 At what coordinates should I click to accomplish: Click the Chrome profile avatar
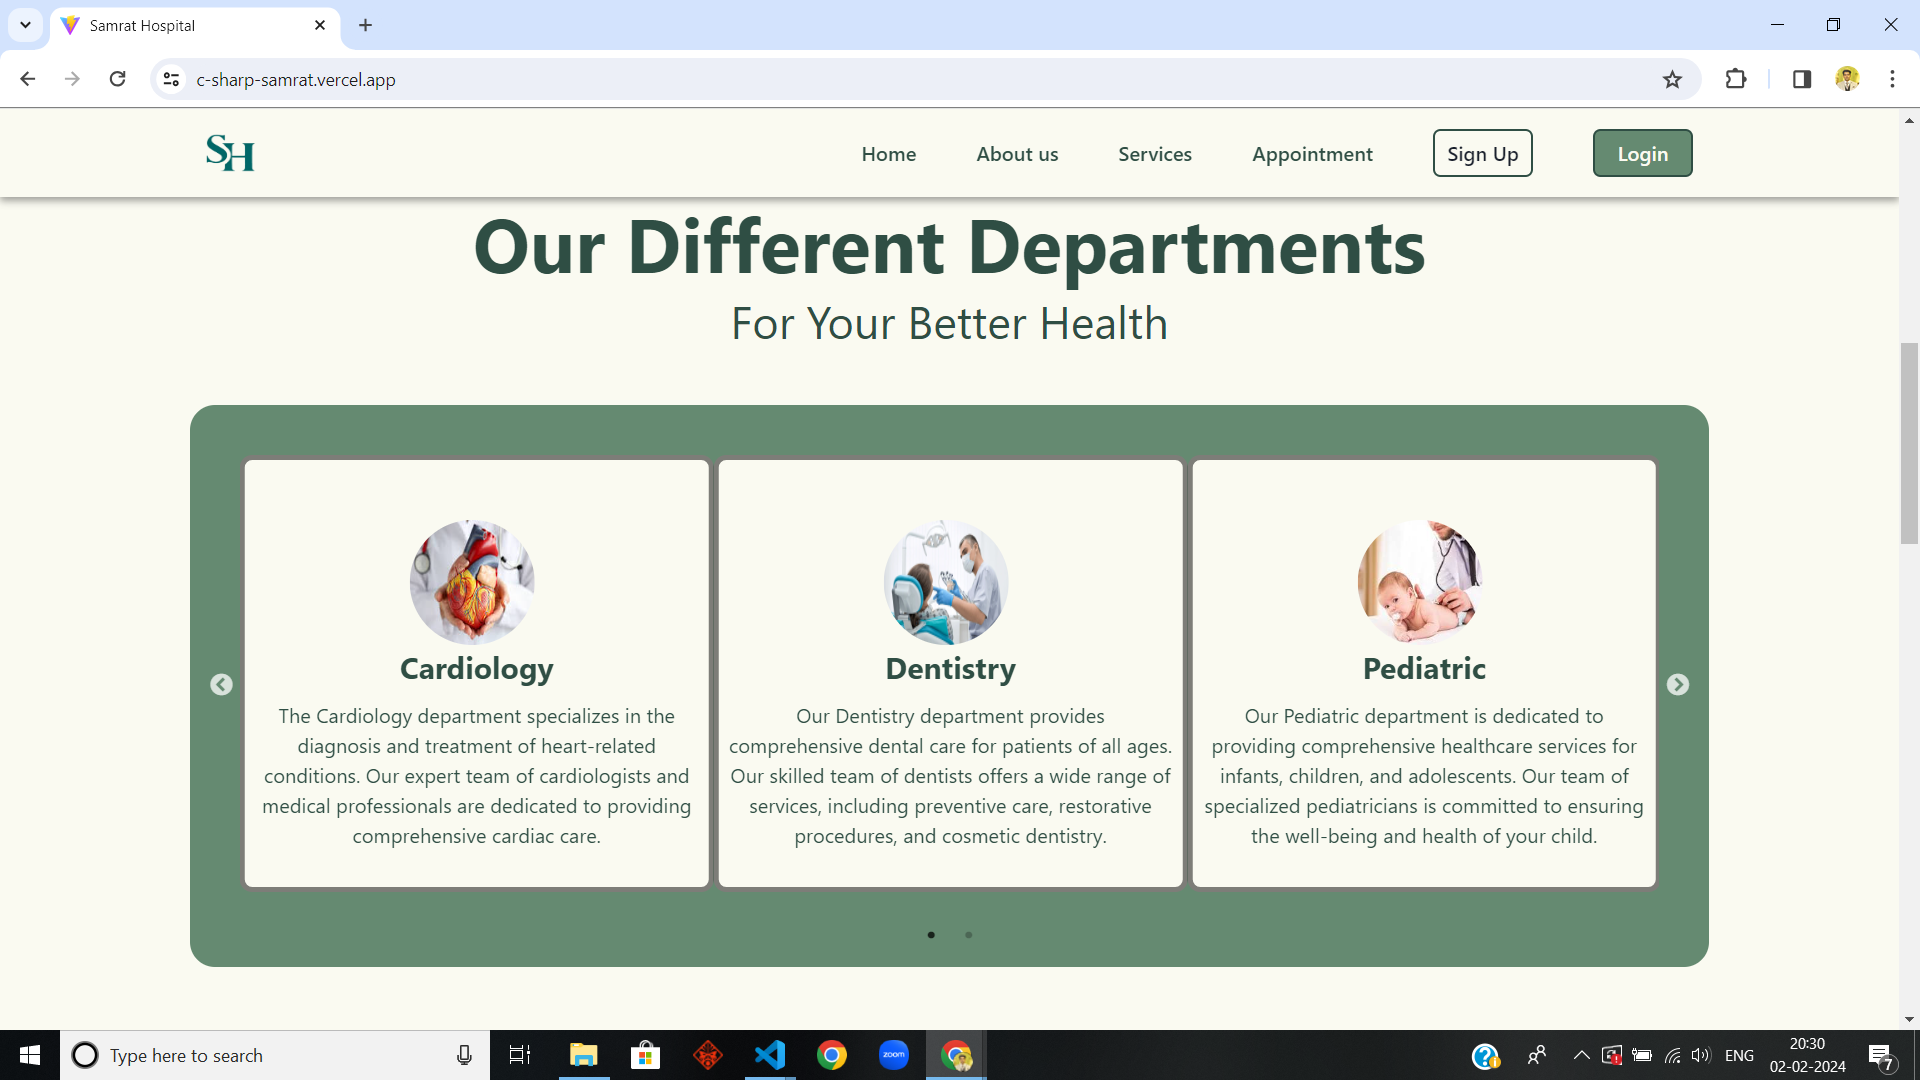[1847, 79]
